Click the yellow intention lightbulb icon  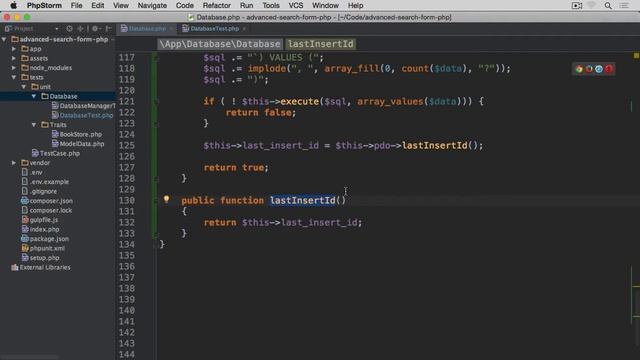click(x=167, y=199)
